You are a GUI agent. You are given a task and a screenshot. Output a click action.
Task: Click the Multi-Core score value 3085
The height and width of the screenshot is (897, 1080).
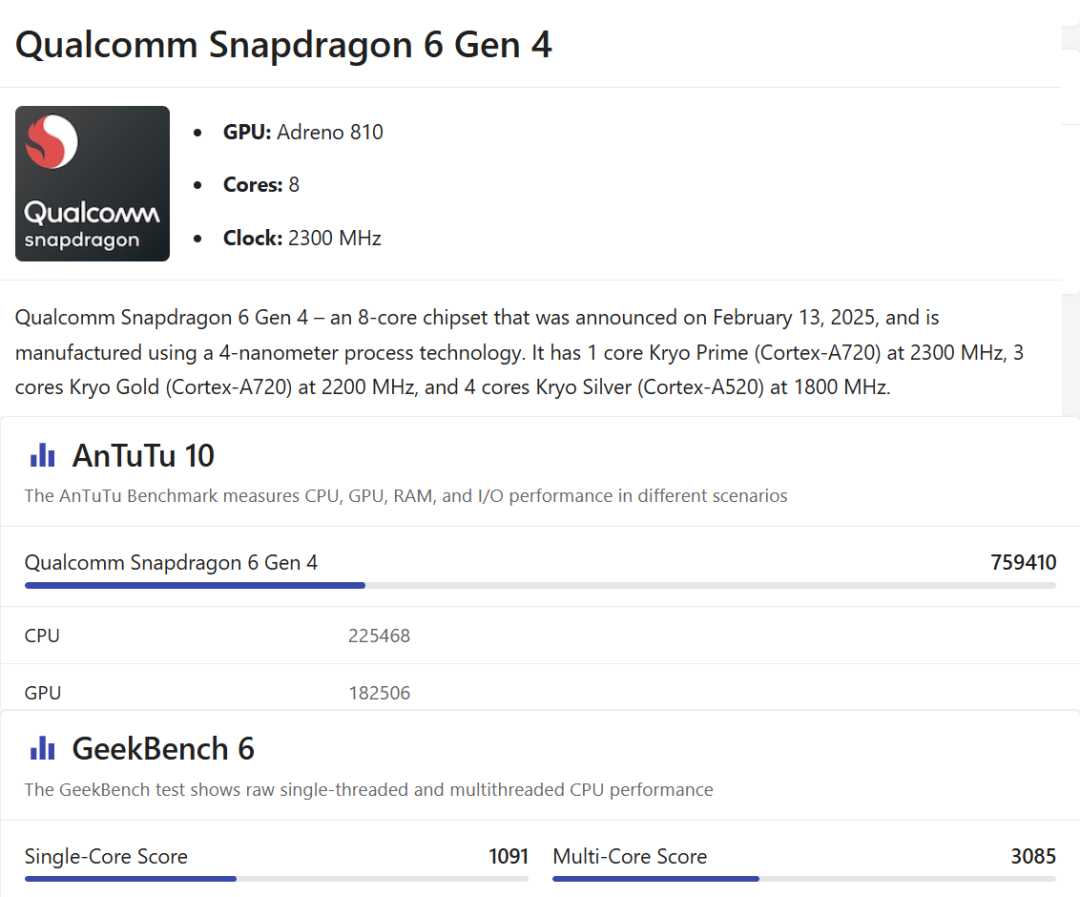(1033, 856)
